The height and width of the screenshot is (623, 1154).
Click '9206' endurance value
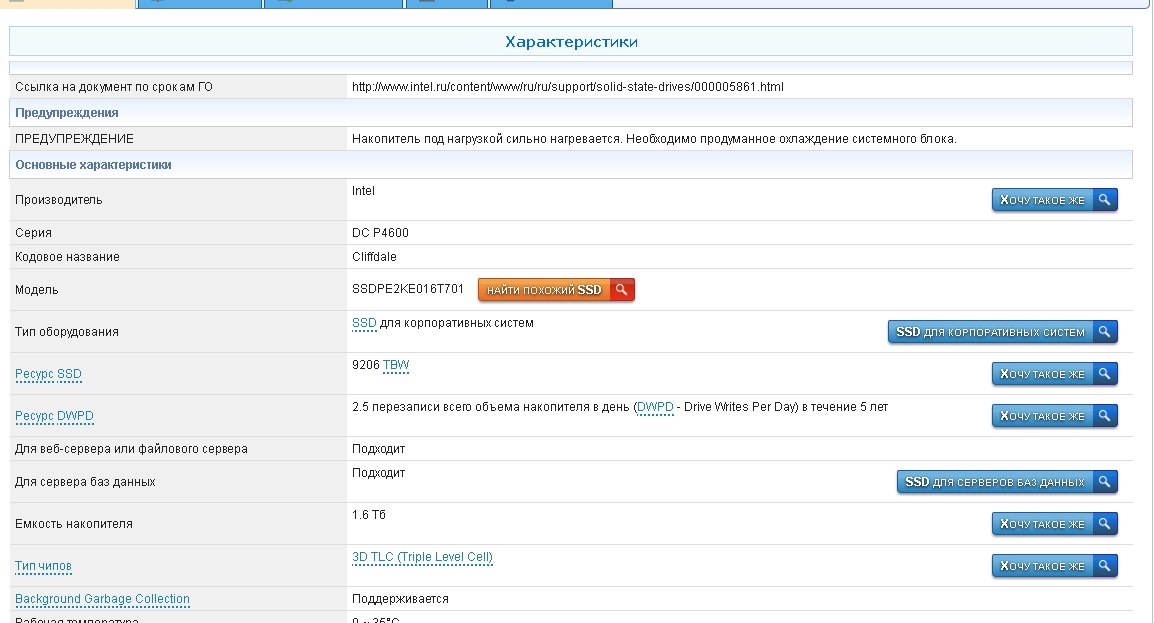[x=366, y=365]
